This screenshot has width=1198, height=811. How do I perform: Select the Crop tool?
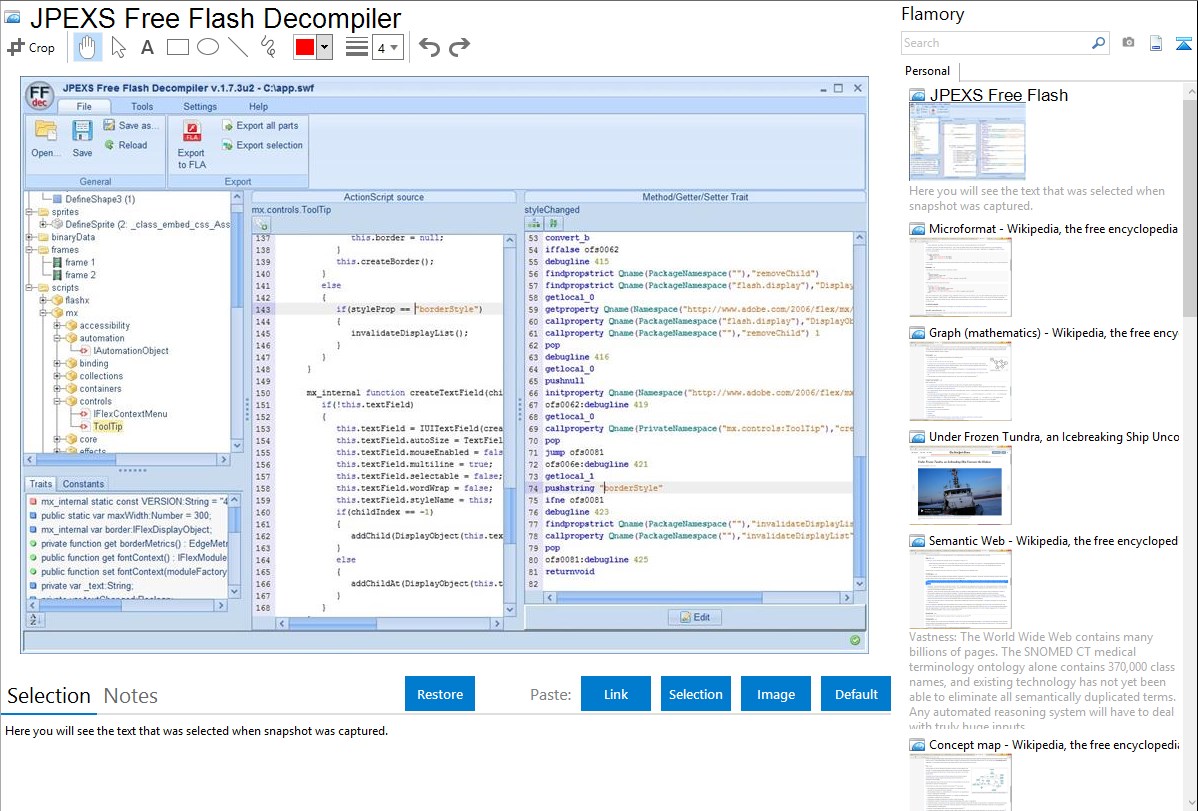point(31,47)
